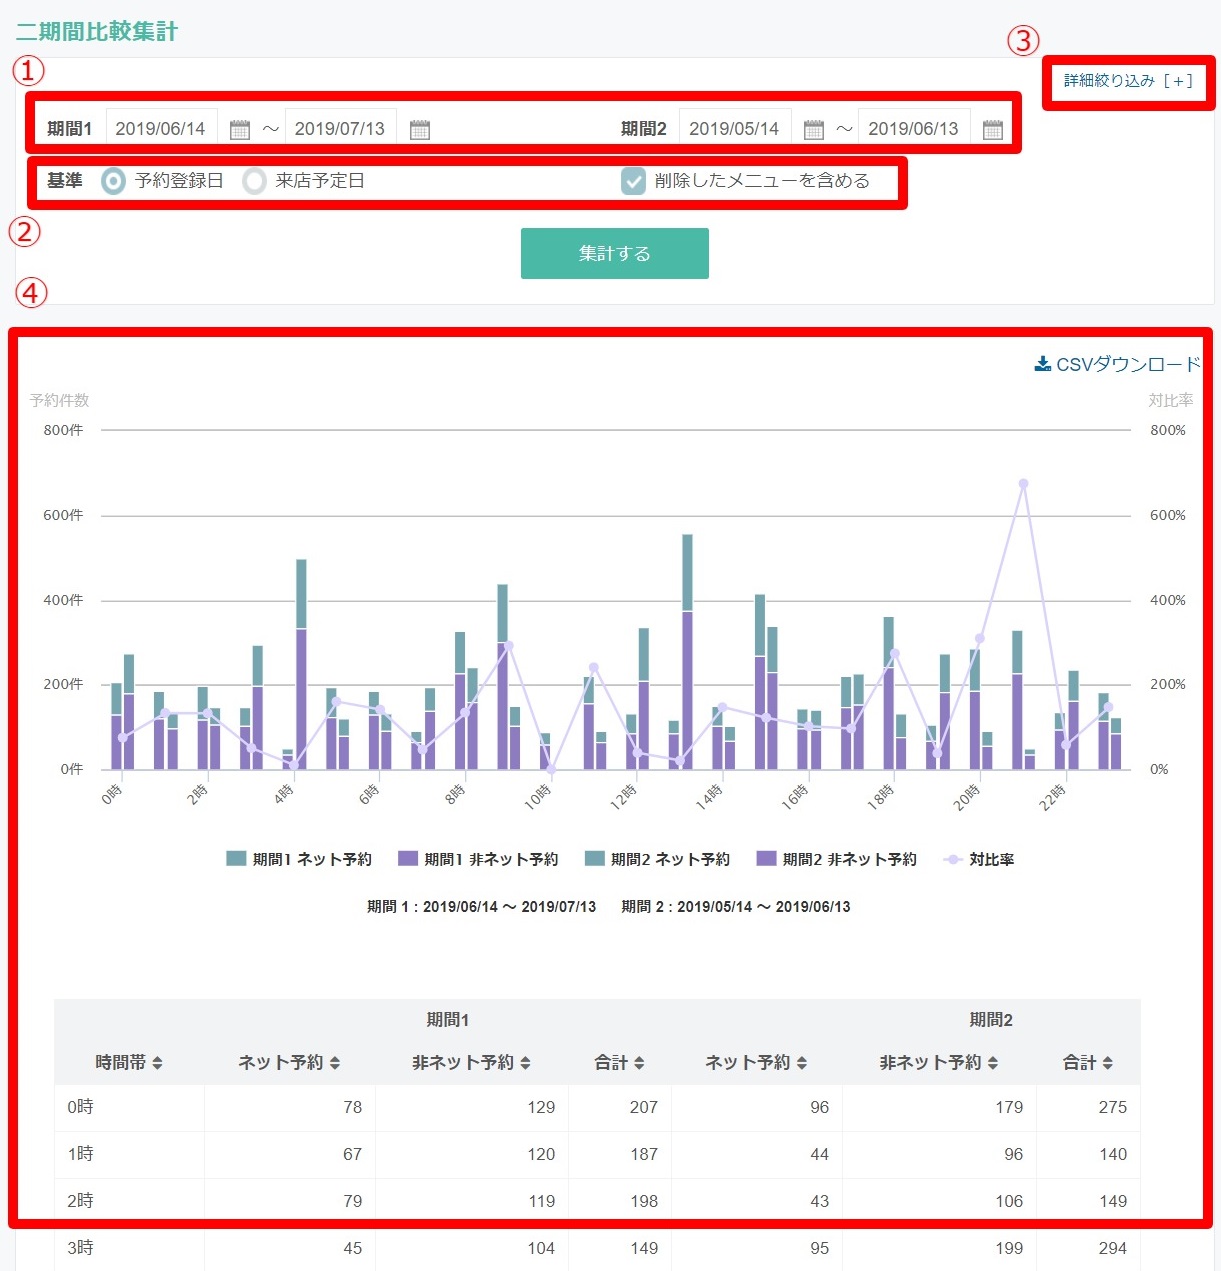Sort by 期間2 合計 column

point(1088,1063)
